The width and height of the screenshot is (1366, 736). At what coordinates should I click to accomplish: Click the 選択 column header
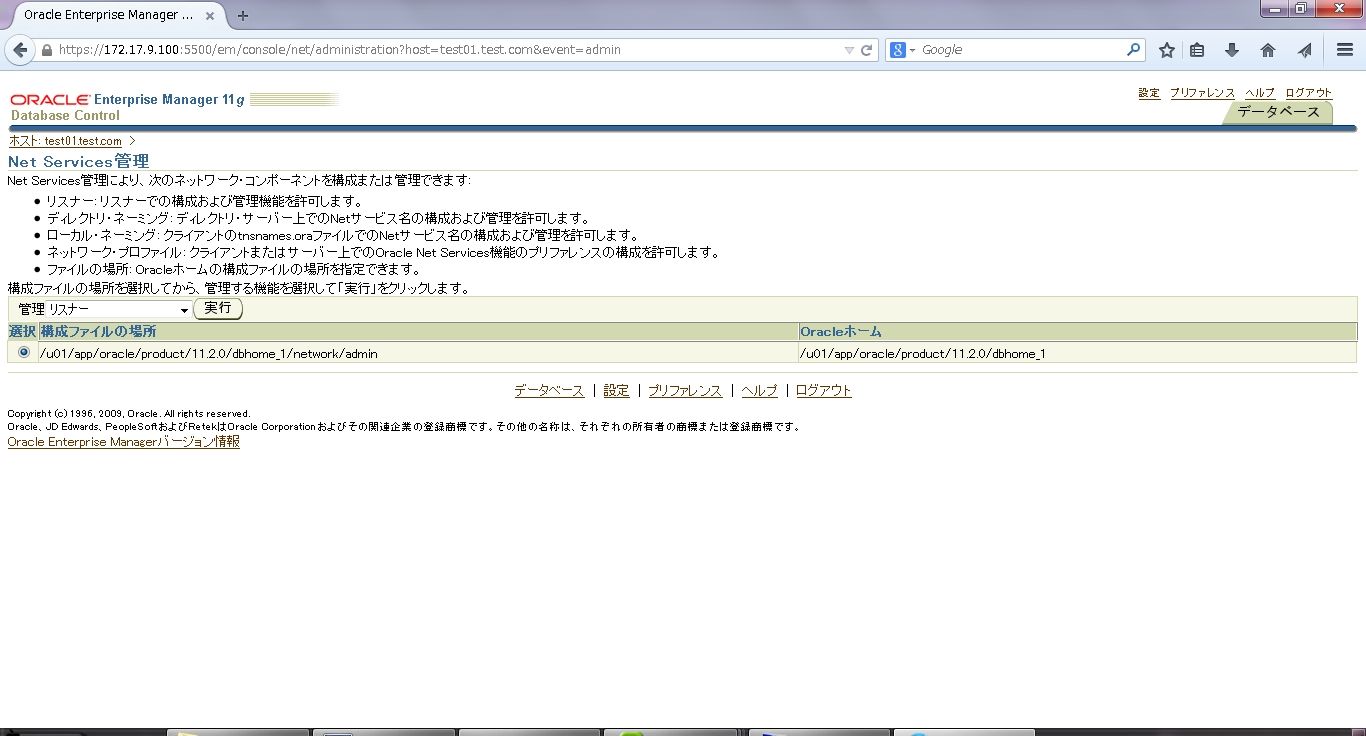point(23,331)
